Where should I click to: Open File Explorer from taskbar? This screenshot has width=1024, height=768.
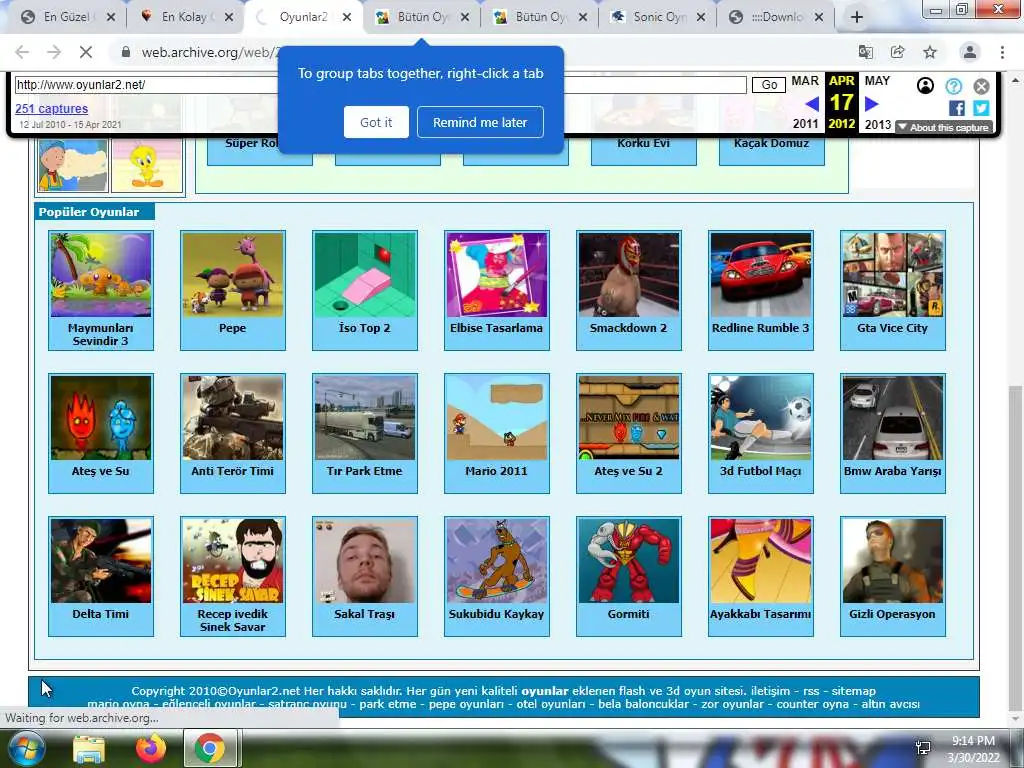pyautogui.click(x=89, y=749)
